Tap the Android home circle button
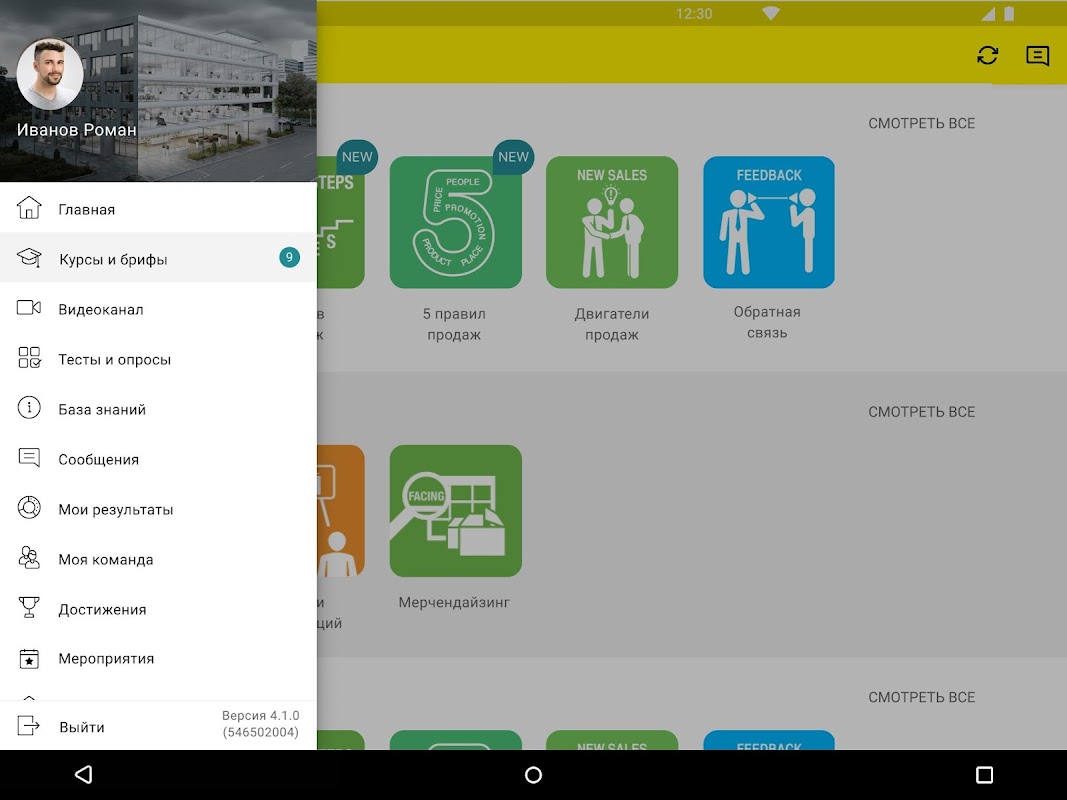Screen dimensions: 1067x800 pyautogui.click(x=534, y=775)
